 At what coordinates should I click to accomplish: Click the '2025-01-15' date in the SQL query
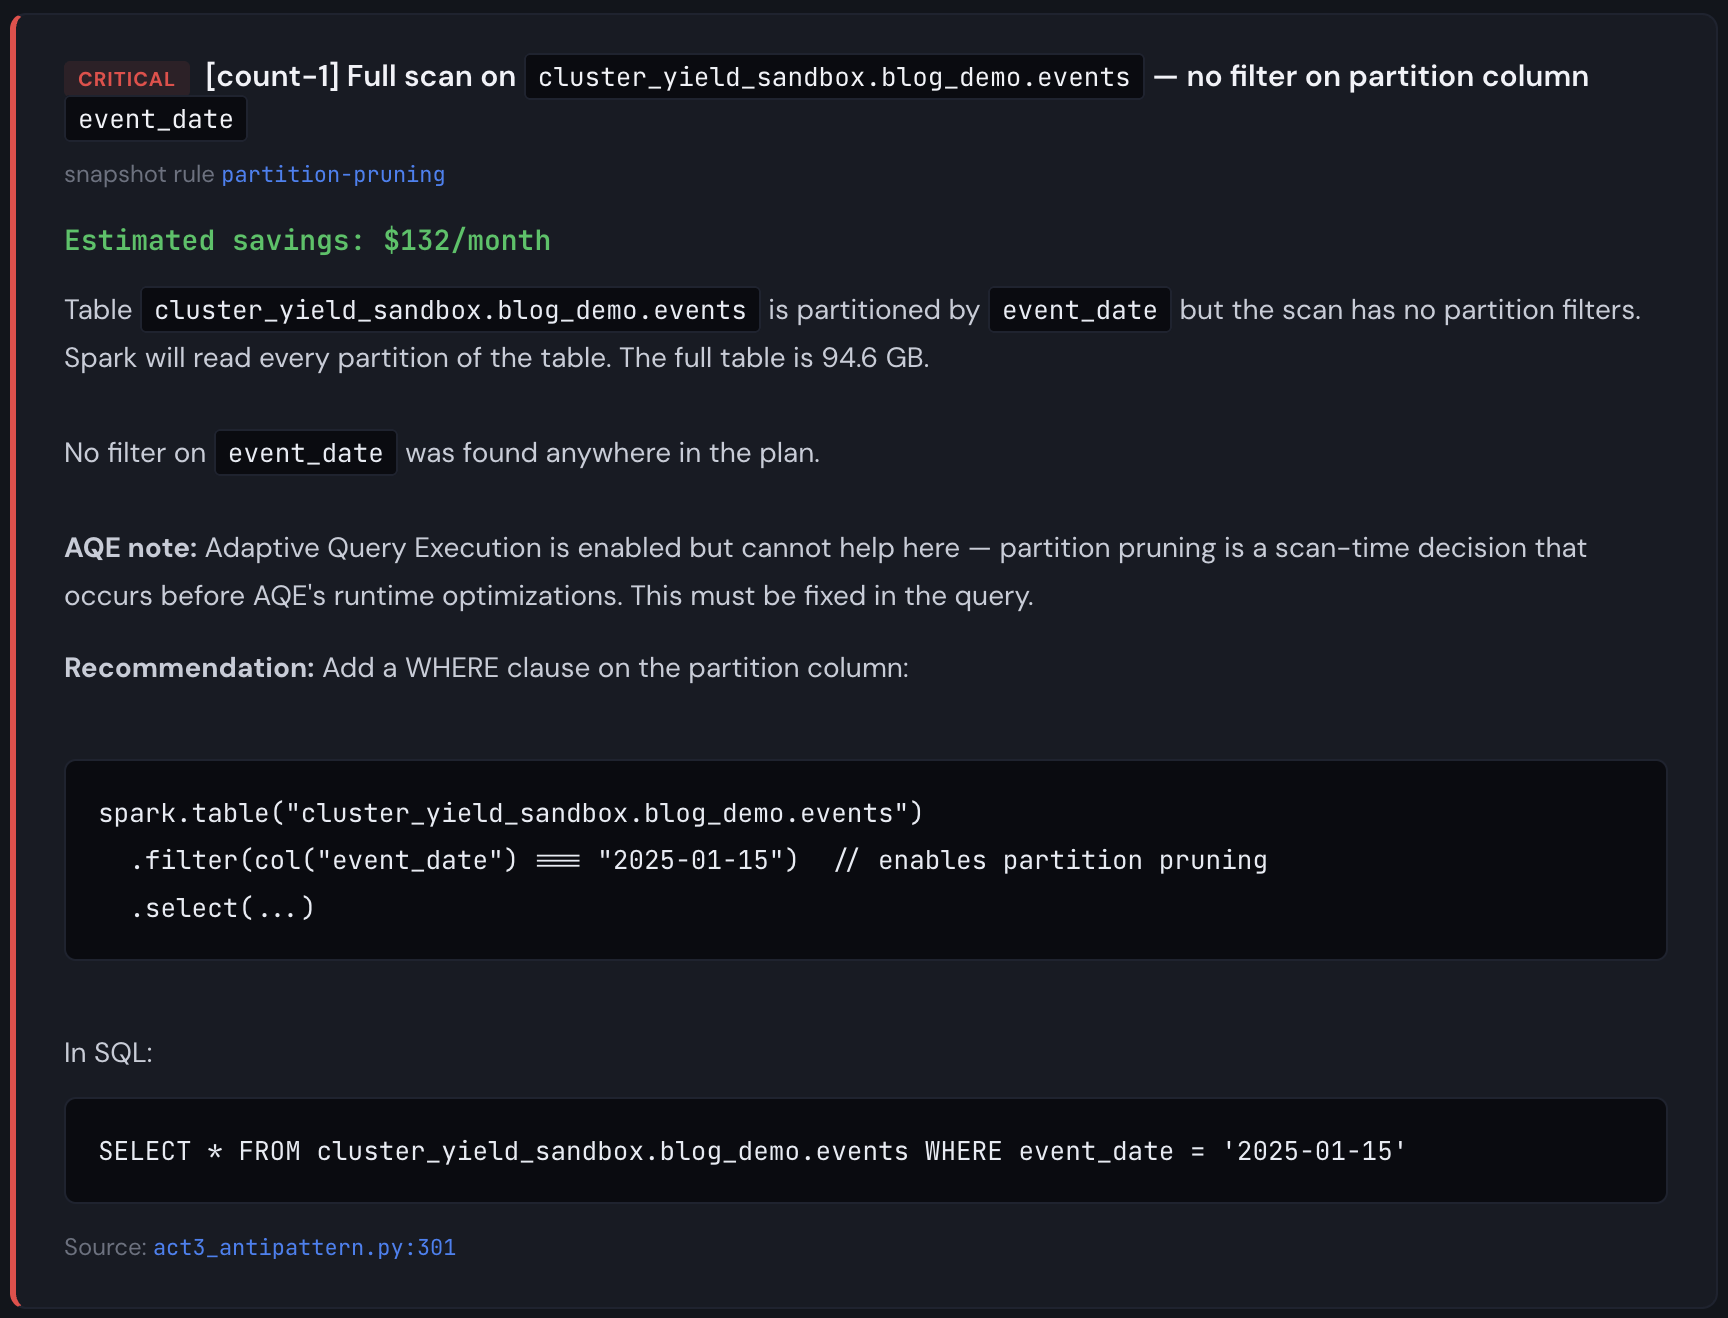click(1313, 1151)
